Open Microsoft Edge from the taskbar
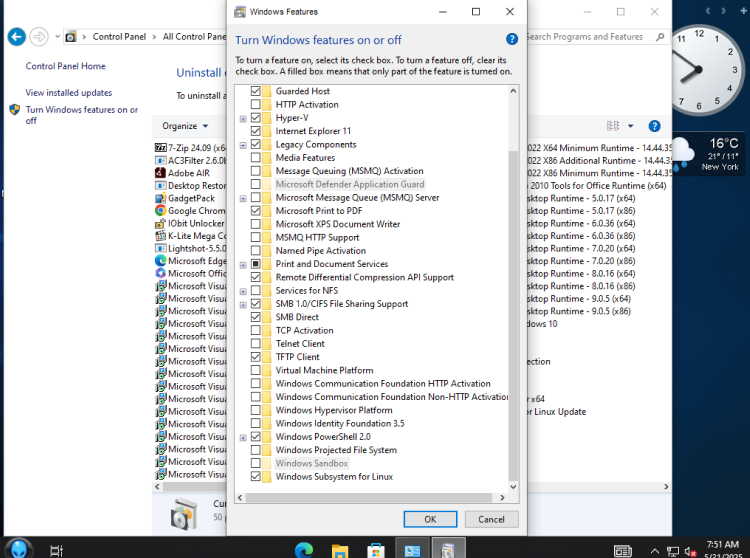This screenshot has height=558, width=750. coord(304,551)
